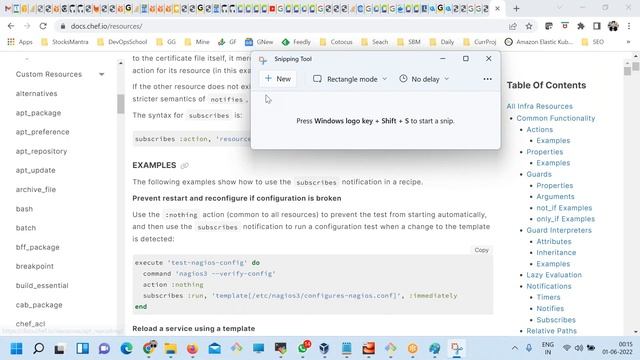Reload the docs.chef.io page
Image resolution: width=640 pixels, height=360 pixels.
click(43, 26)
